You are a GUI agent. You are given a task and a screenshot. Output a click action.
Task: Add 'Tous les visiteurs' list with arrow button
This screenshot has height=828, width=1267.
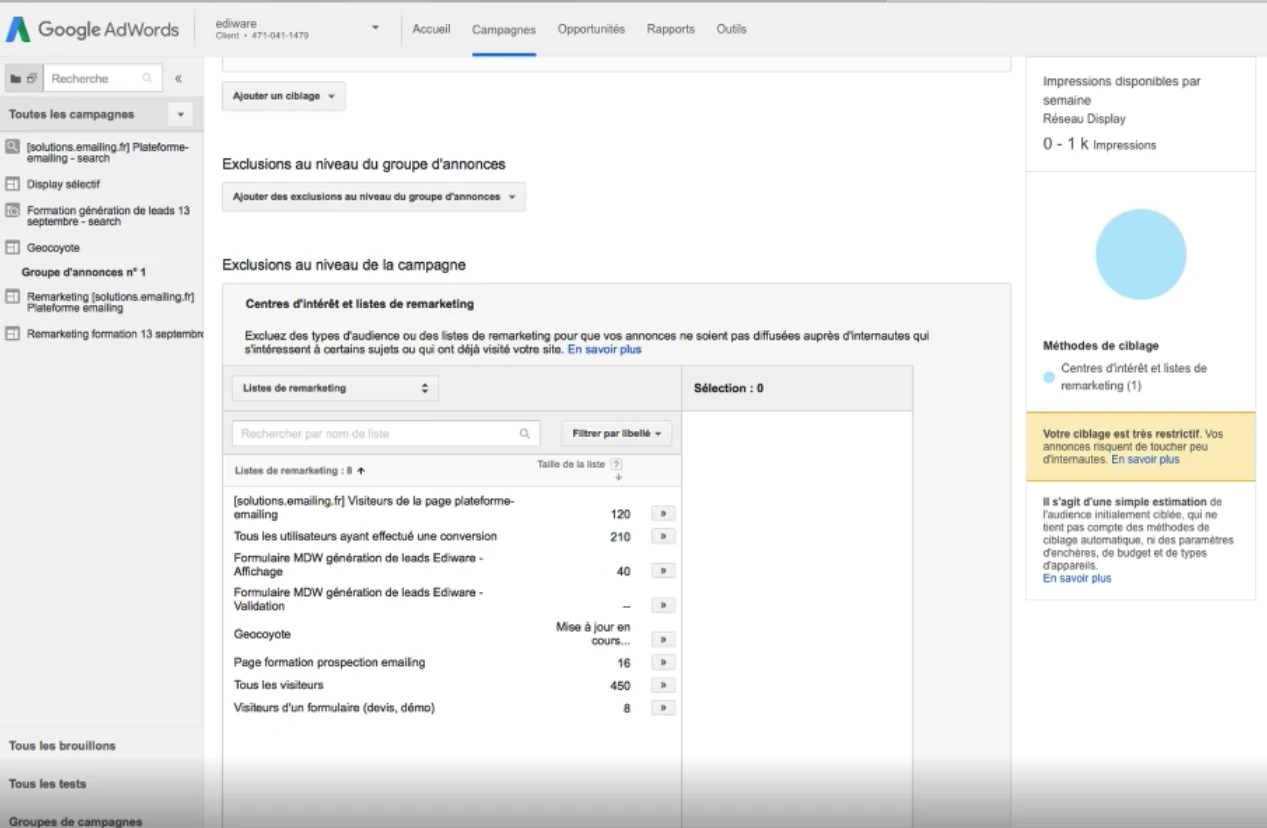pyautogui.click(x=664, y=685)
